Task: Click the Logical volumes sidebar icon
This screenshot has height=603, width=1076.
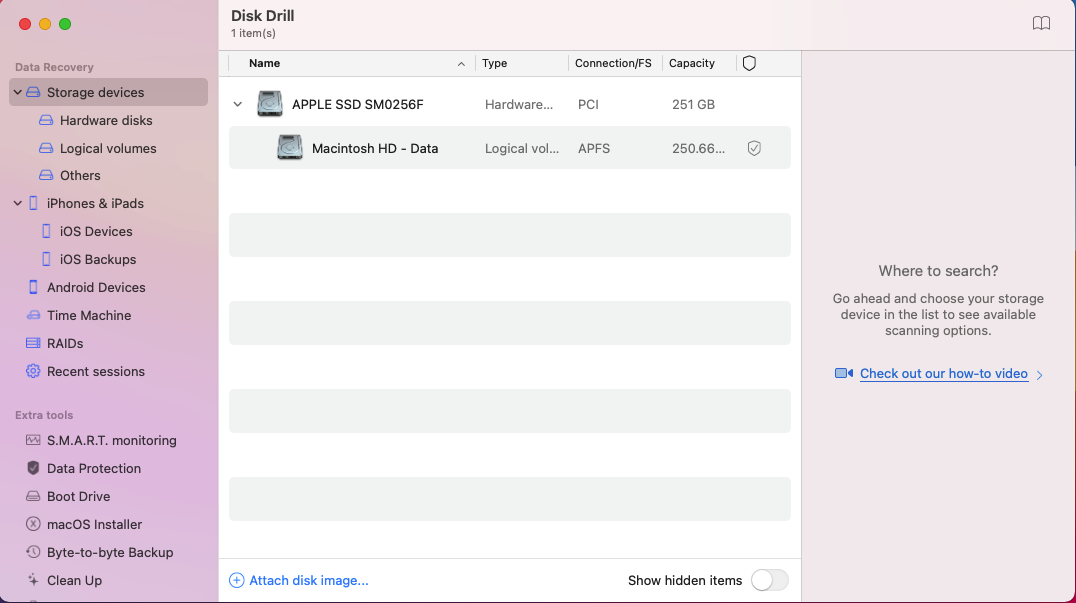Action: click(x=46, y=148)
